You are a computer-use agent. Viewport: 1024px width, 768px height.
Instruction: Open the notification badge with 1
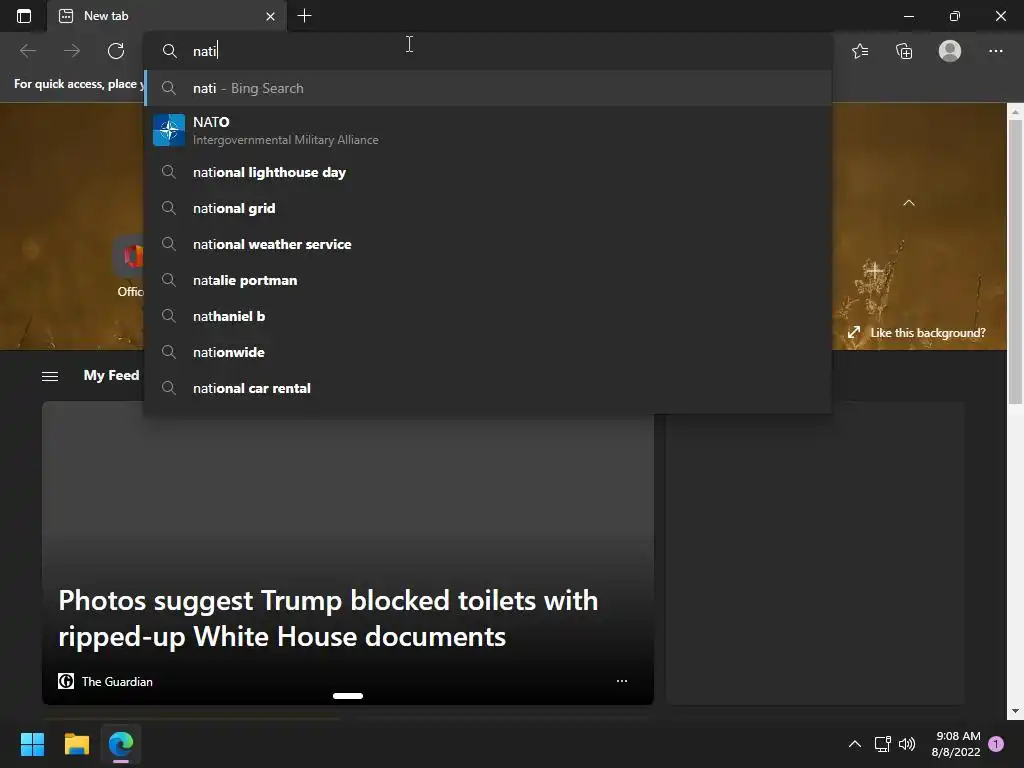pyautogui.click(x=996, y=744)
